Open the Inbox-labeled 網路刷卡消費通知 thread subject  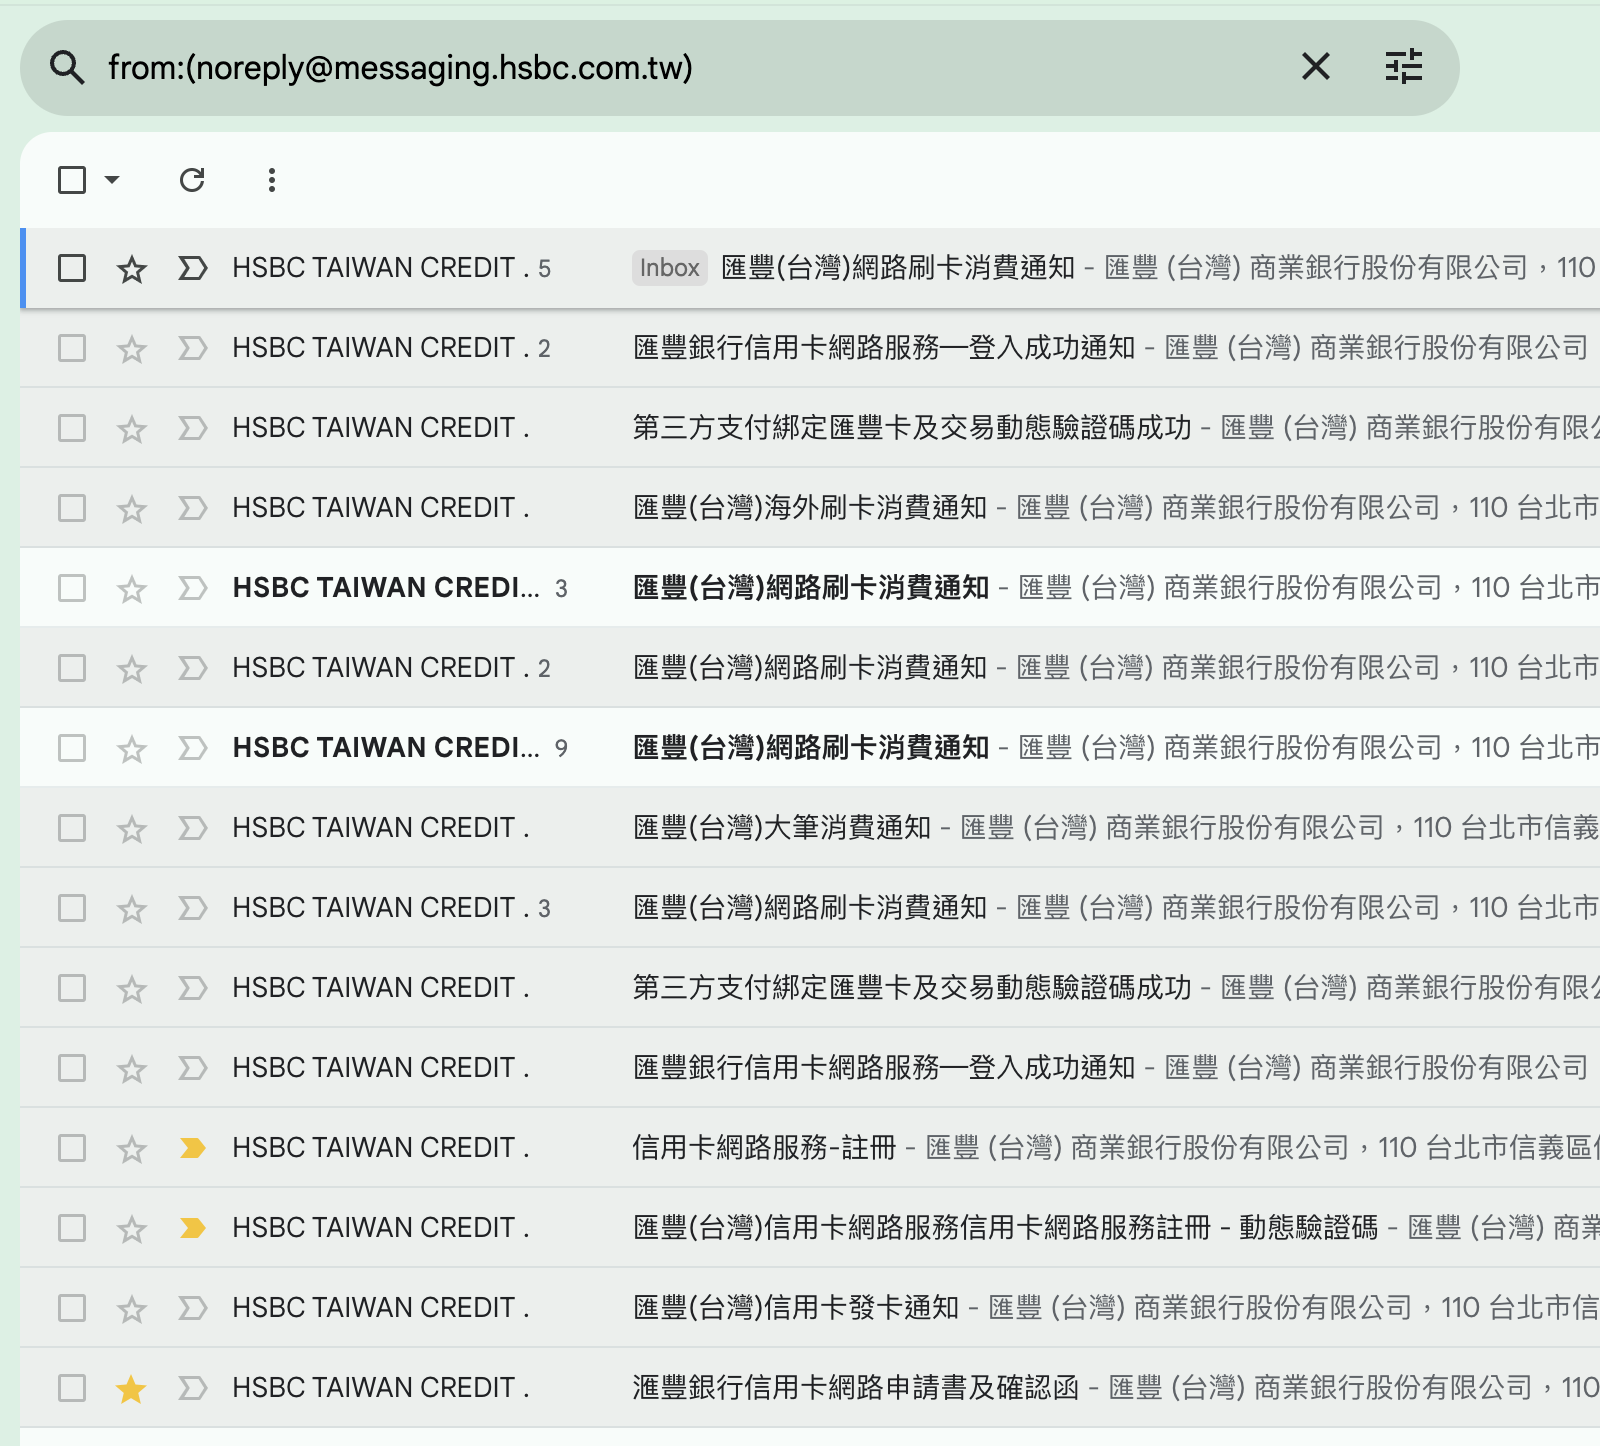[898, 268]
